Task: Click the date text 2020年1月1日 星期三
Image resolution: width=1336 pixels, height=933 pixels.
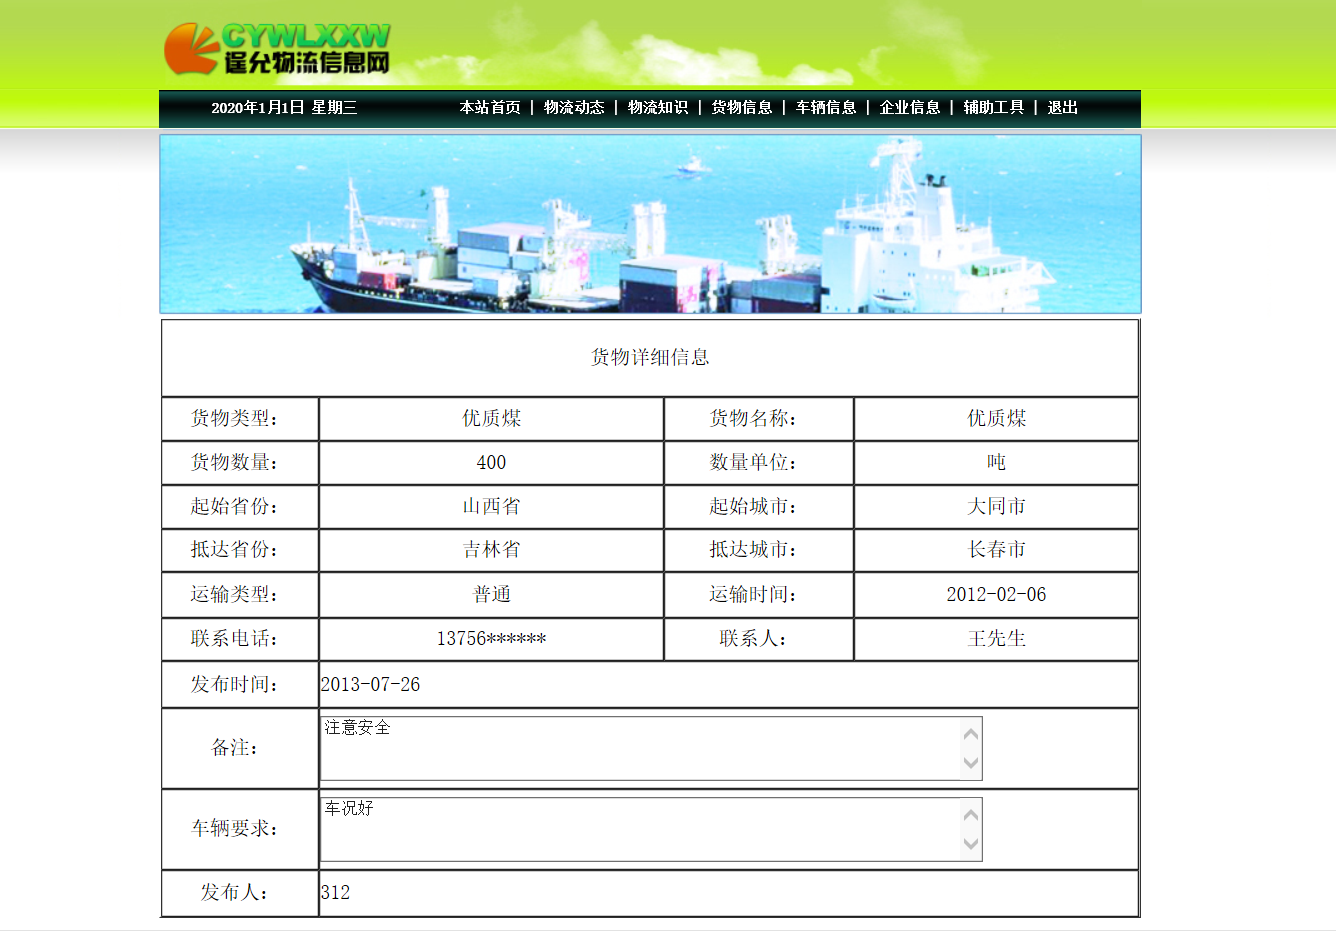Action: [x=284, y=107]
